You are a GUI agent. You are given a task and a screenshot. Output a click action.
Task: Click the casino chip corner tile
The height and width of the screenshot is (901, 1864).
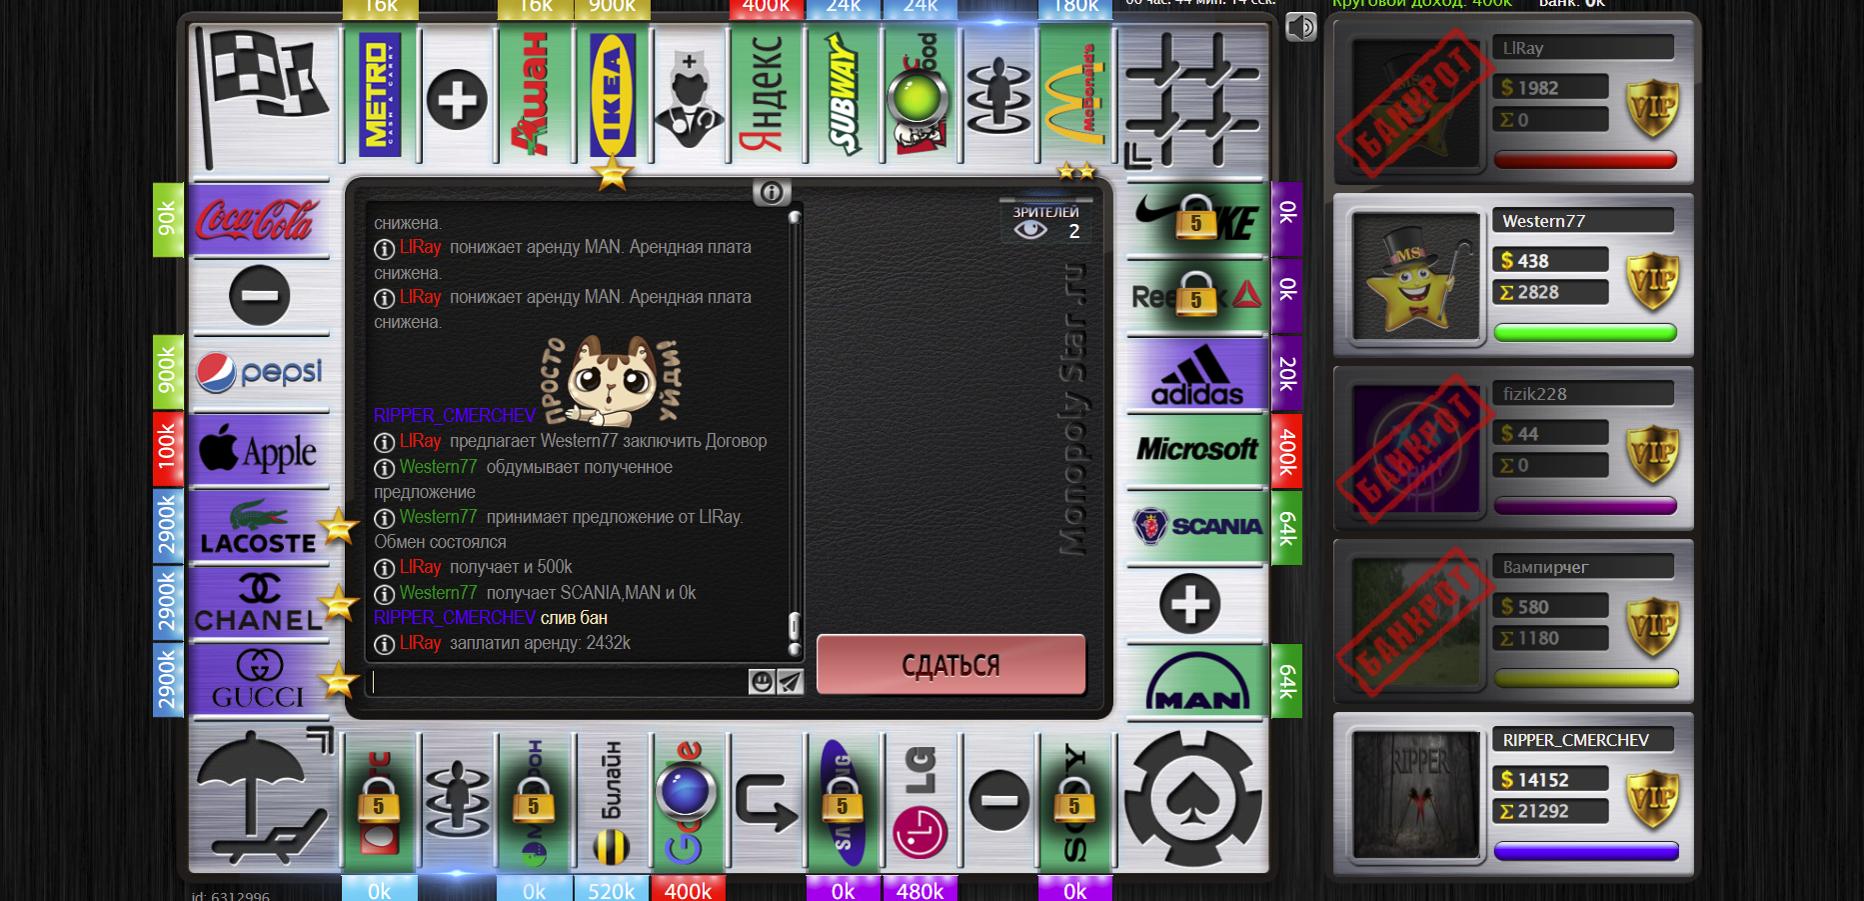point(1192,798)
